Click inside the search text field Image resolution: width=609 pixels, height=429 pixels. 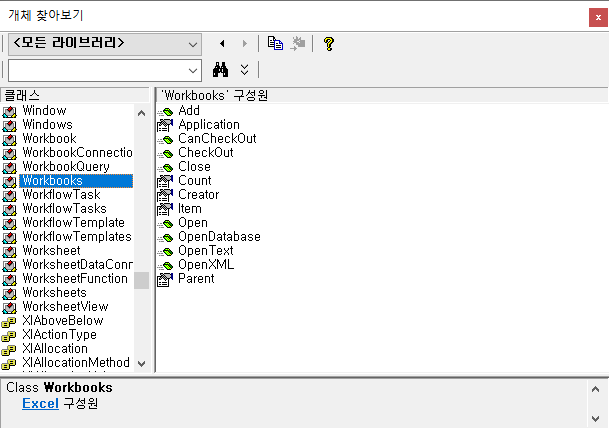coord(96,71)
